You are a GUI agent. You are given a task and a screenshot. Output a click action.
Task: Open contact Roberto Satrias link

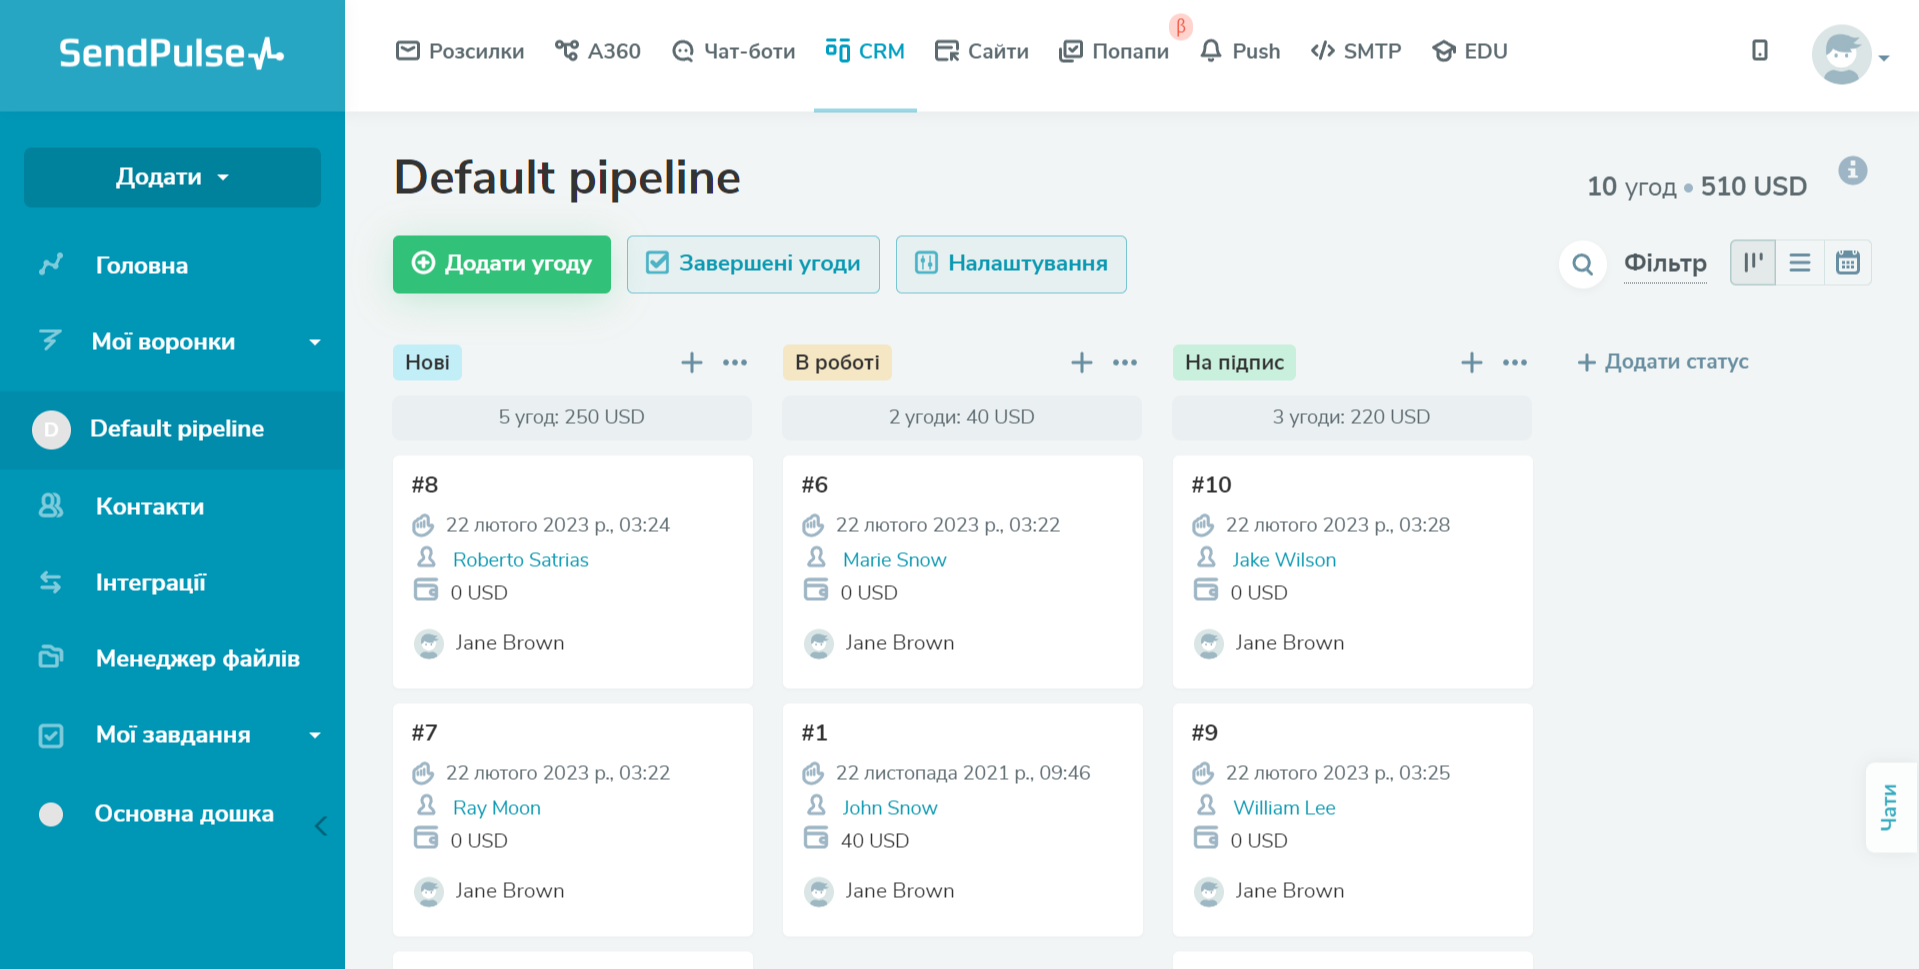520,560
